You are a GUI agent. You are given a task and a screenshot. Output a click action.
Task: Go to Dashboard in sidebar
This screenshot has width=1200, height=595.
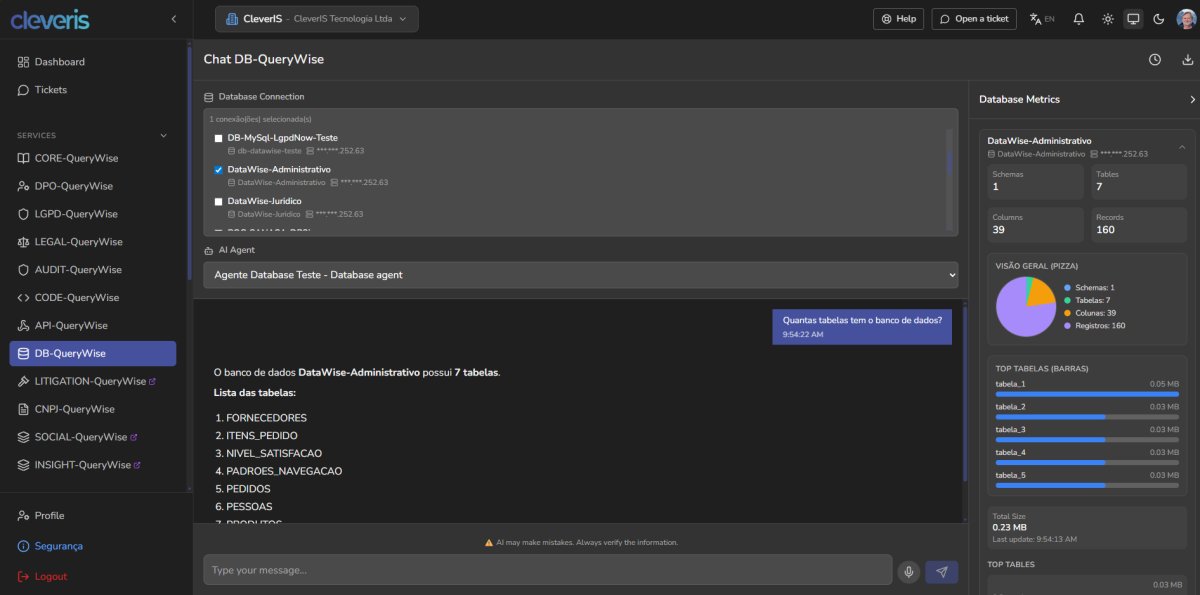click(x=59, y=62)
